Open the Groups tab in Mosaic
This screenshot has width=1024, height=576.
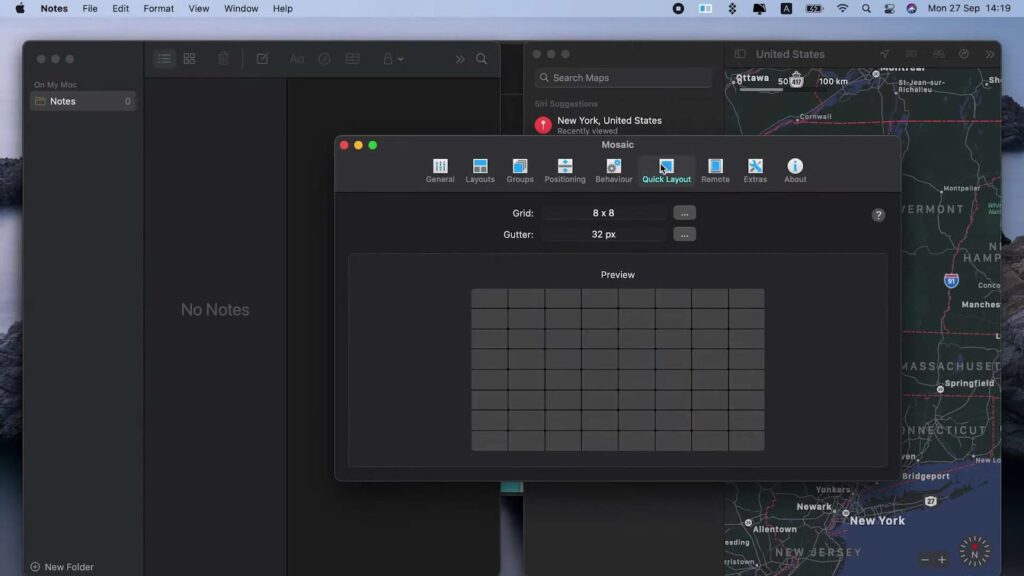(x=520, y=170)
